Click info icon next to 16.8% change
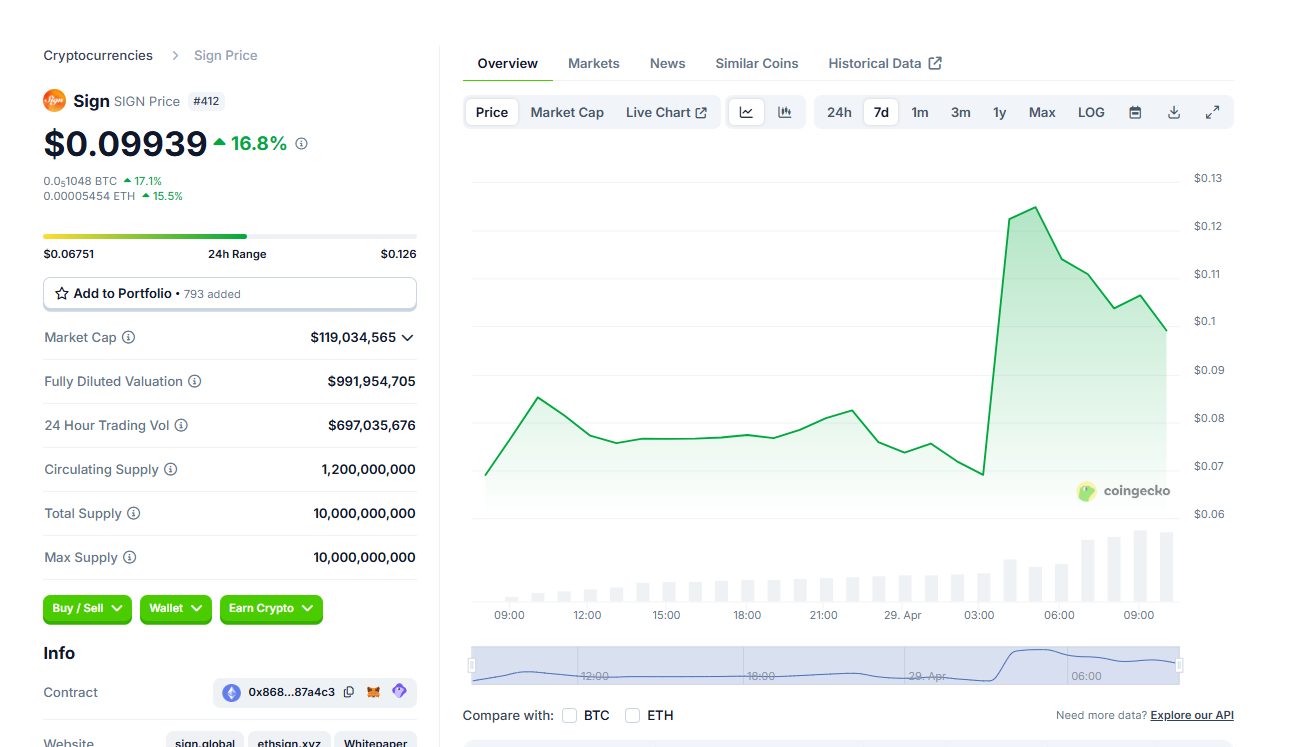This screenshot has width=1306, height=747. 301,143
